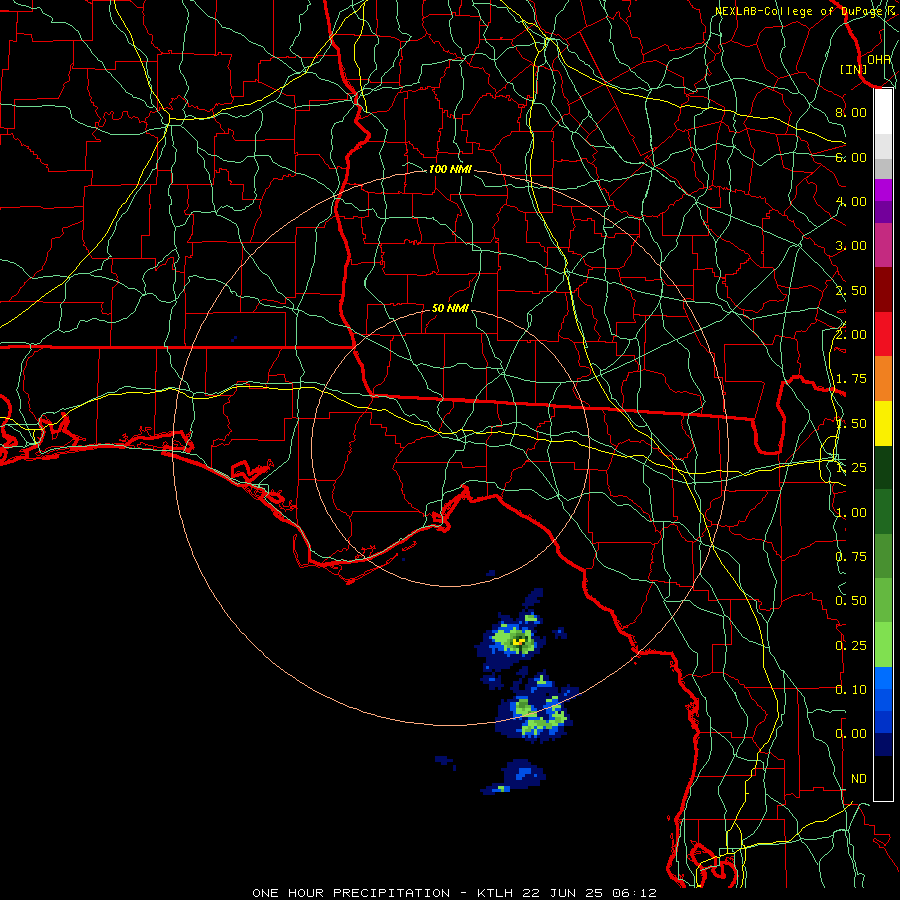The height and width of the screenshot is (900, 900).
Task: Click the yellow core of the northern rain cell
Action: point(519,641)
